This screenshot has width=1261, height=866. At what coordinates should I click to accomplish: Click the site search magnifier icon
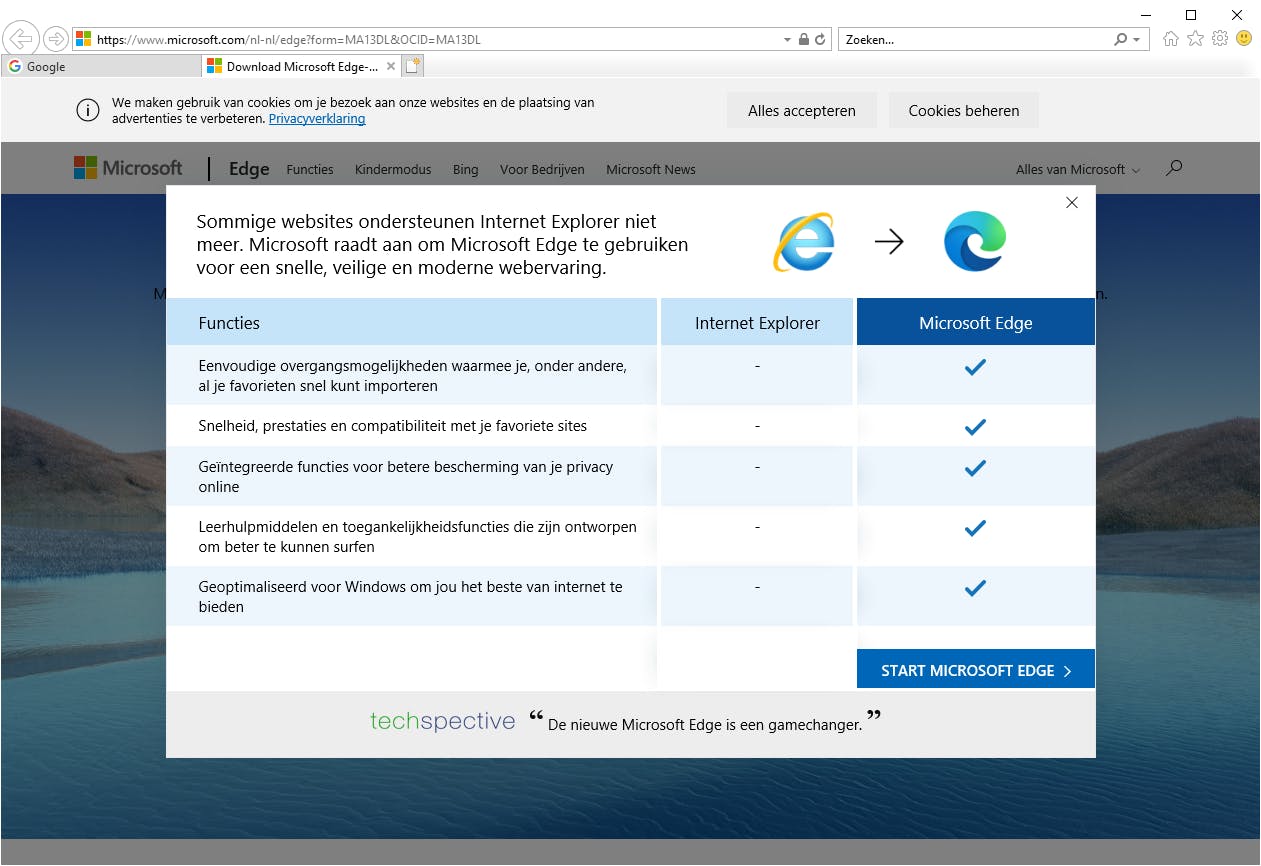point(1174,168)
